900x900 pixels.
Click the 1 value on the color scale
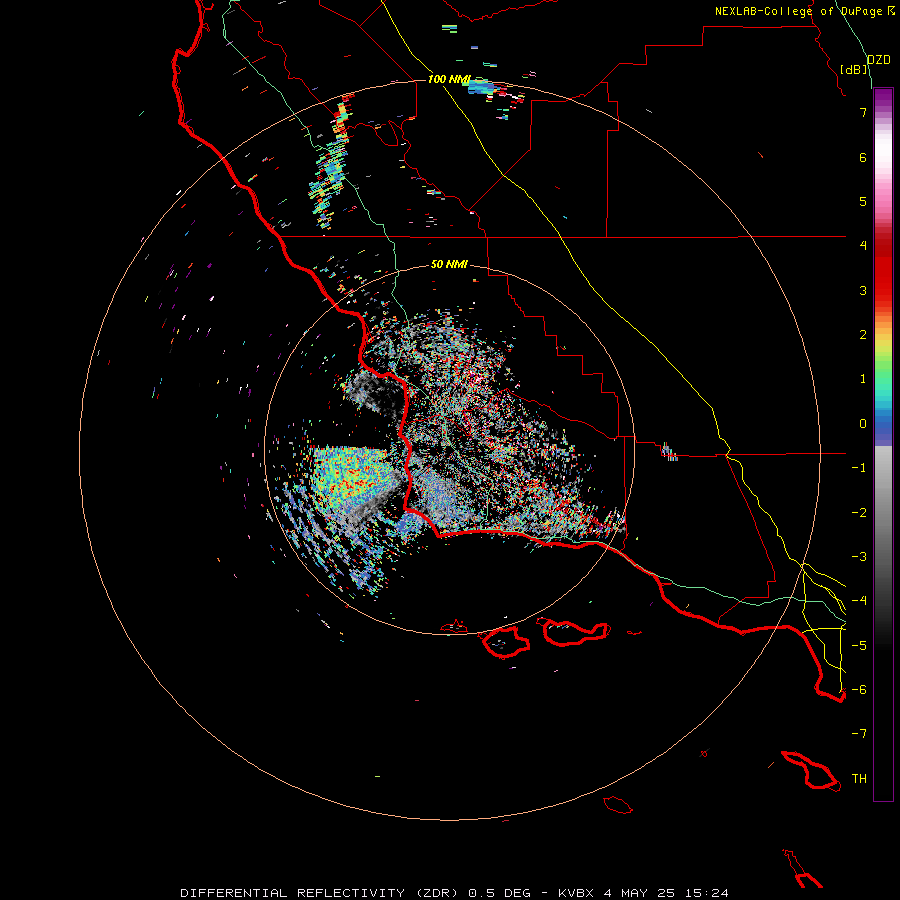[863, 379]
